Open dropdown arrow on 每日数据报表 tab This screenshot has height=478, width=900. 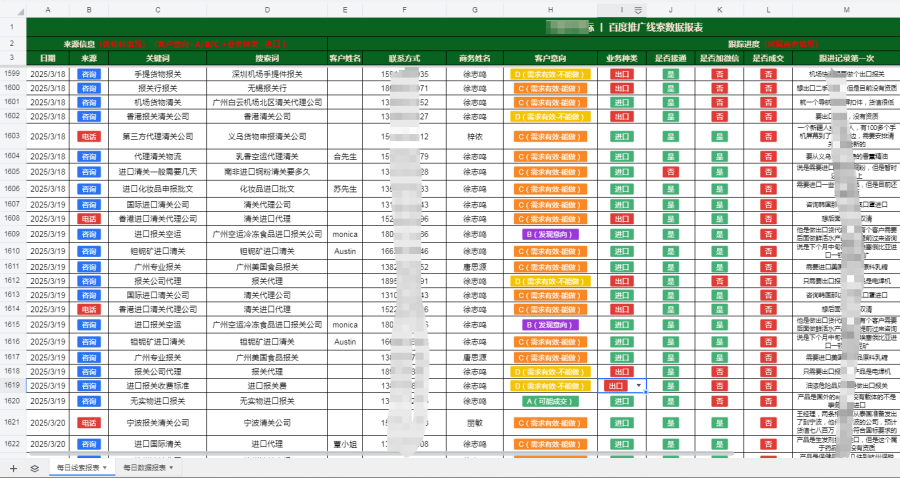[x=172, y=467]
